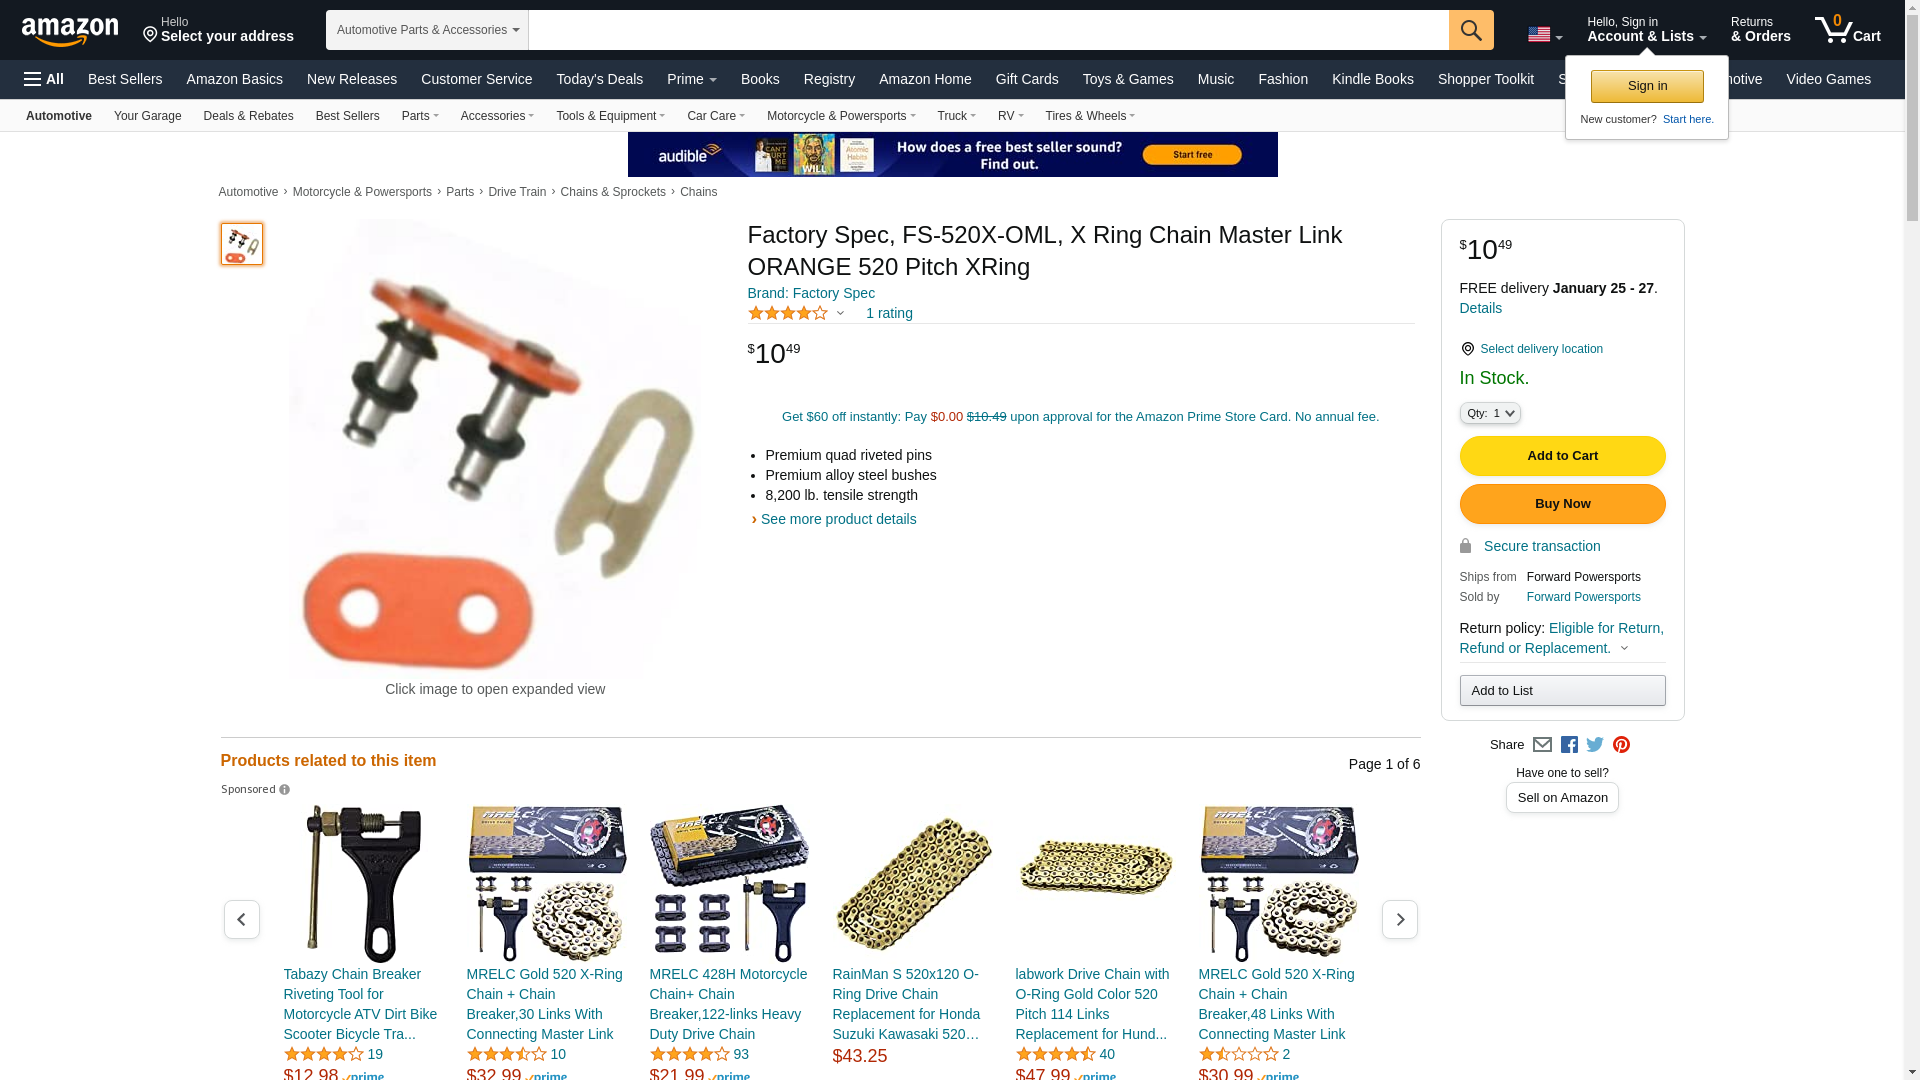Click the search text input field

[x=988, y=30]
